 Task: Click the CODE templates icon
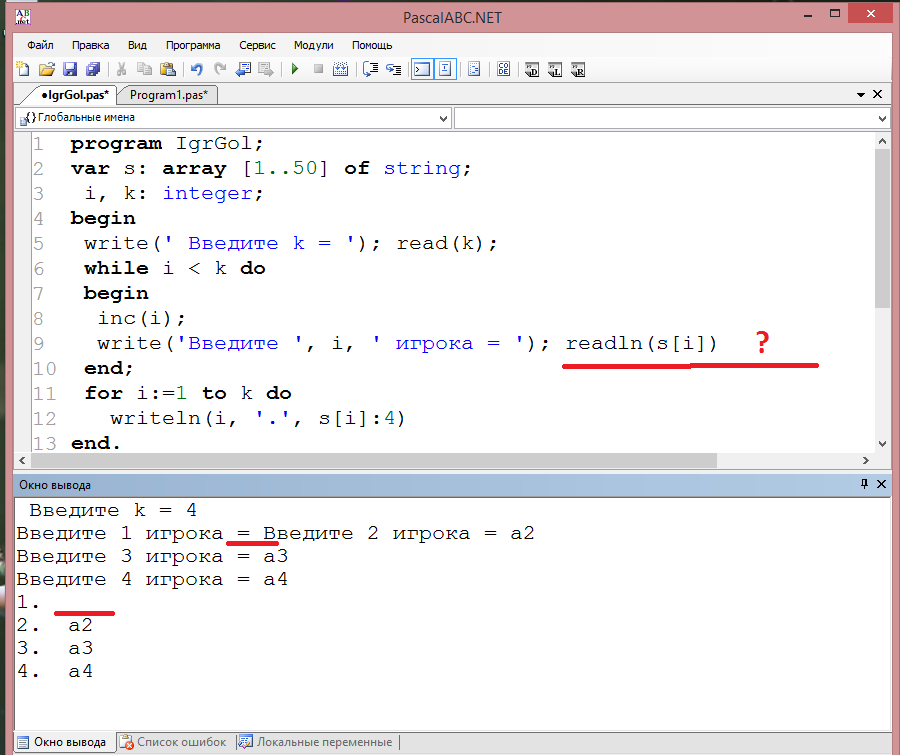[503, 69]
